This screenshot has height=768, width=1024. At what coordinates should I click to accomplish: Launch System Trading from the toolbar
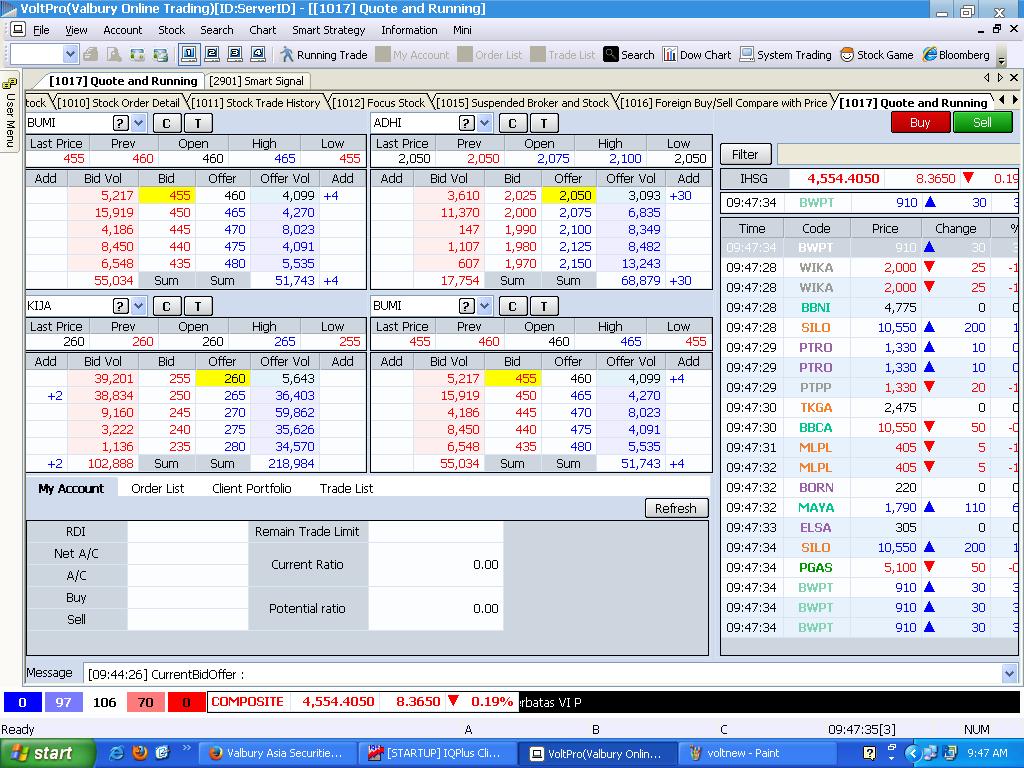point(786,55)
